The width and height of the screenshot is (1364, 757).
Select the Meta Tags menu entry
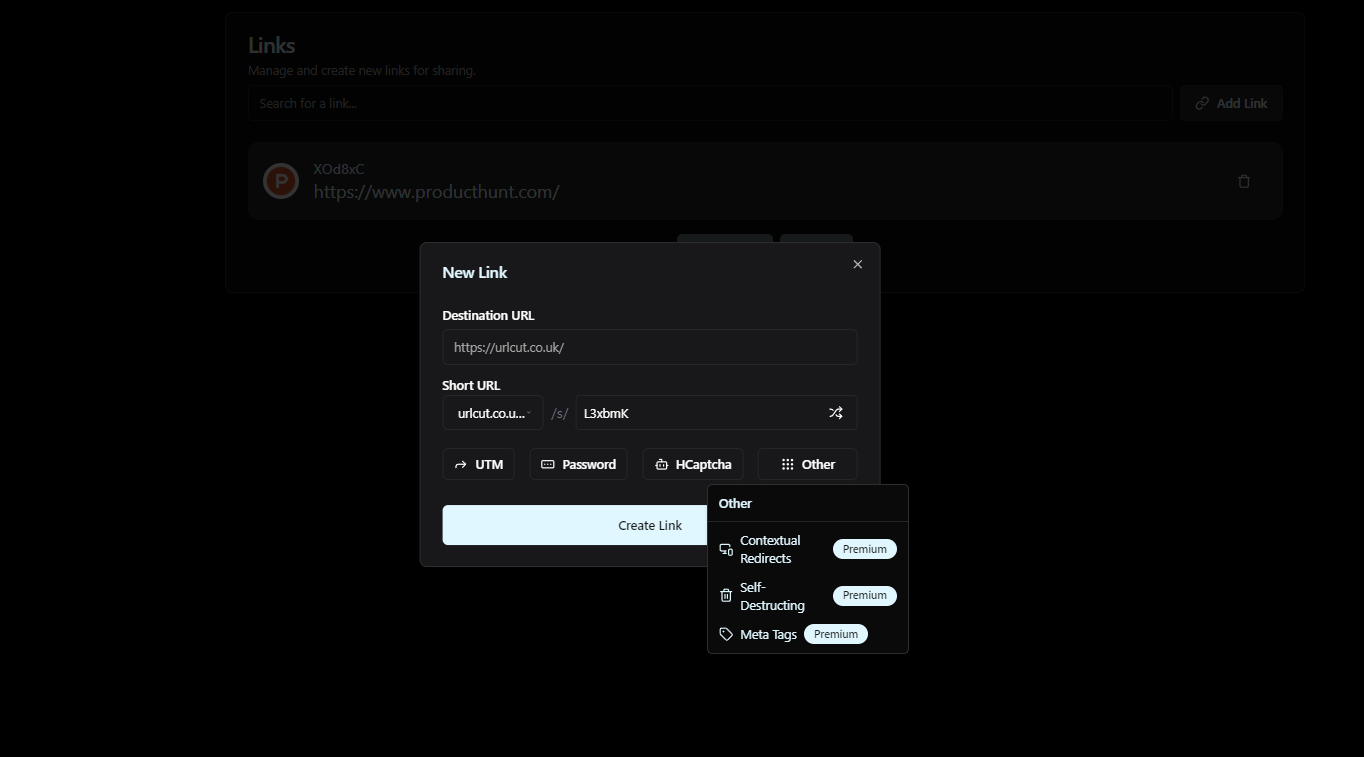(808, 634)
